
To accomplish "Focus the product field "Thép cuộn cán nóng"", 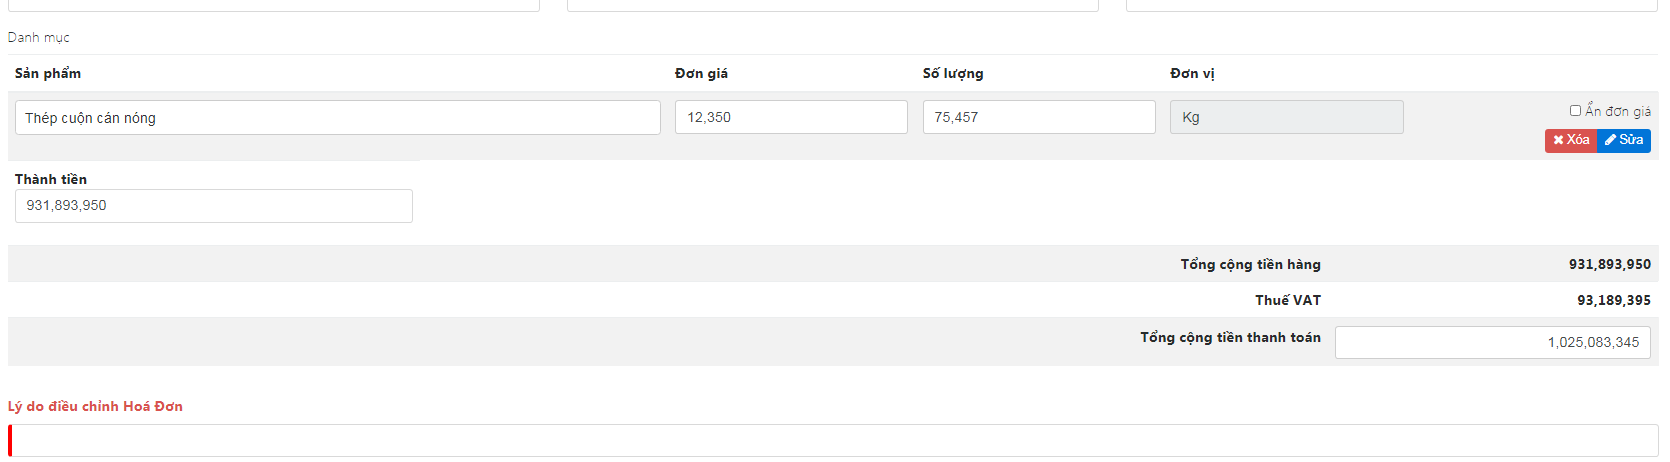I will (x=337, y=118).
